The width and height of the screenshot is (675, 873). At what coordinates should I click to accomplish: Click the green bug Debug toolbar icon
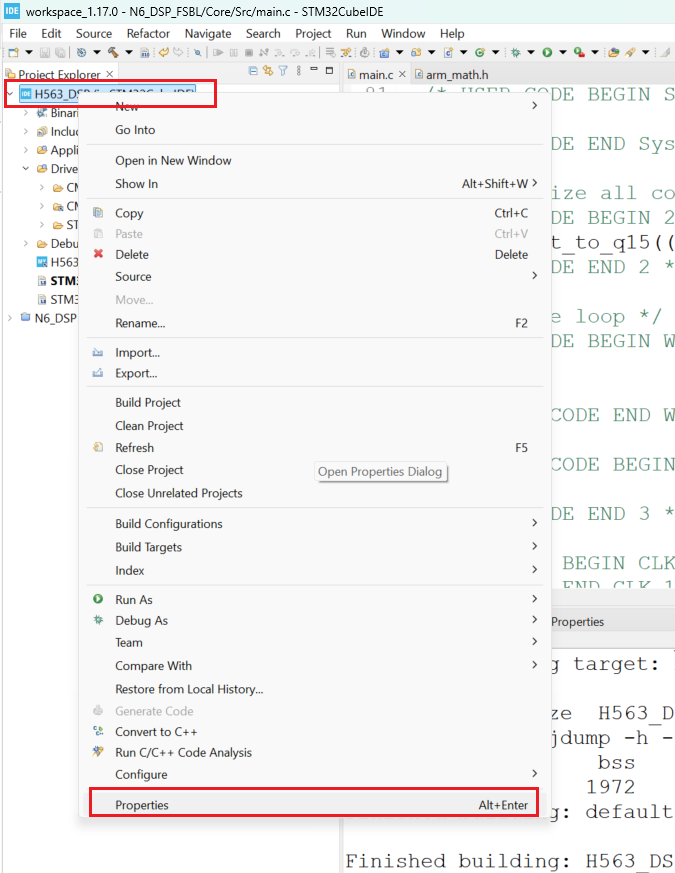pyautogui.click(x=516, y=52)
